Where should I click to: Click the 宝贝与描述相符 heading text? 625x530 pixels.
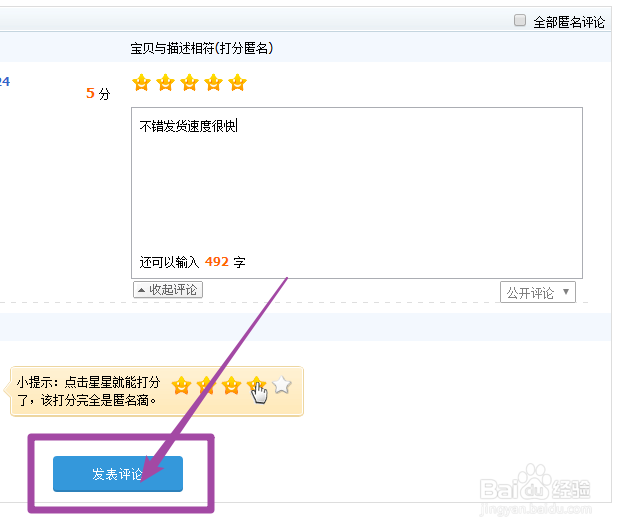[202, 48]
